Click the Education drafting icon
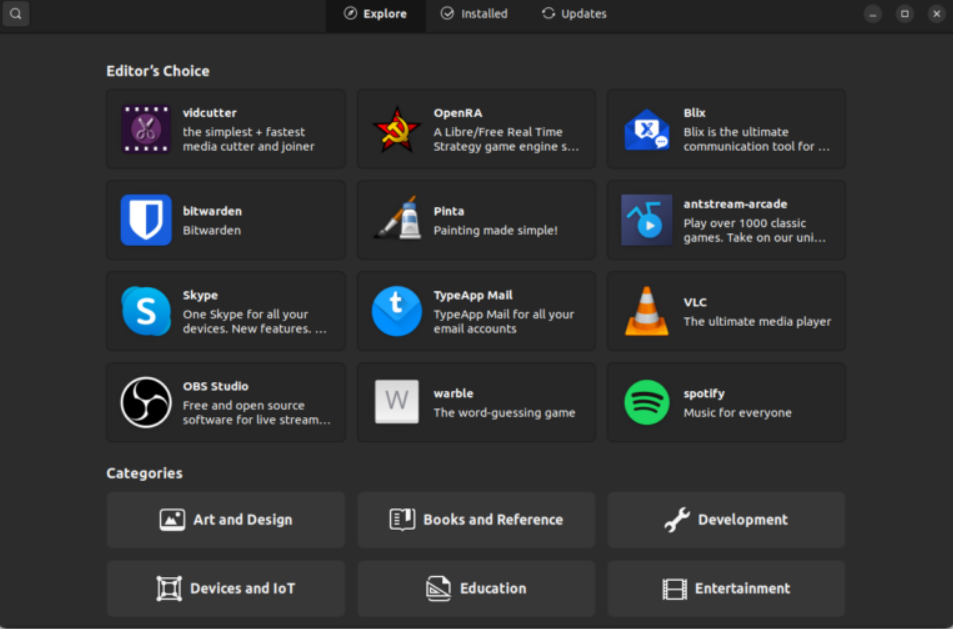953x629 pixels. [438, 588]
